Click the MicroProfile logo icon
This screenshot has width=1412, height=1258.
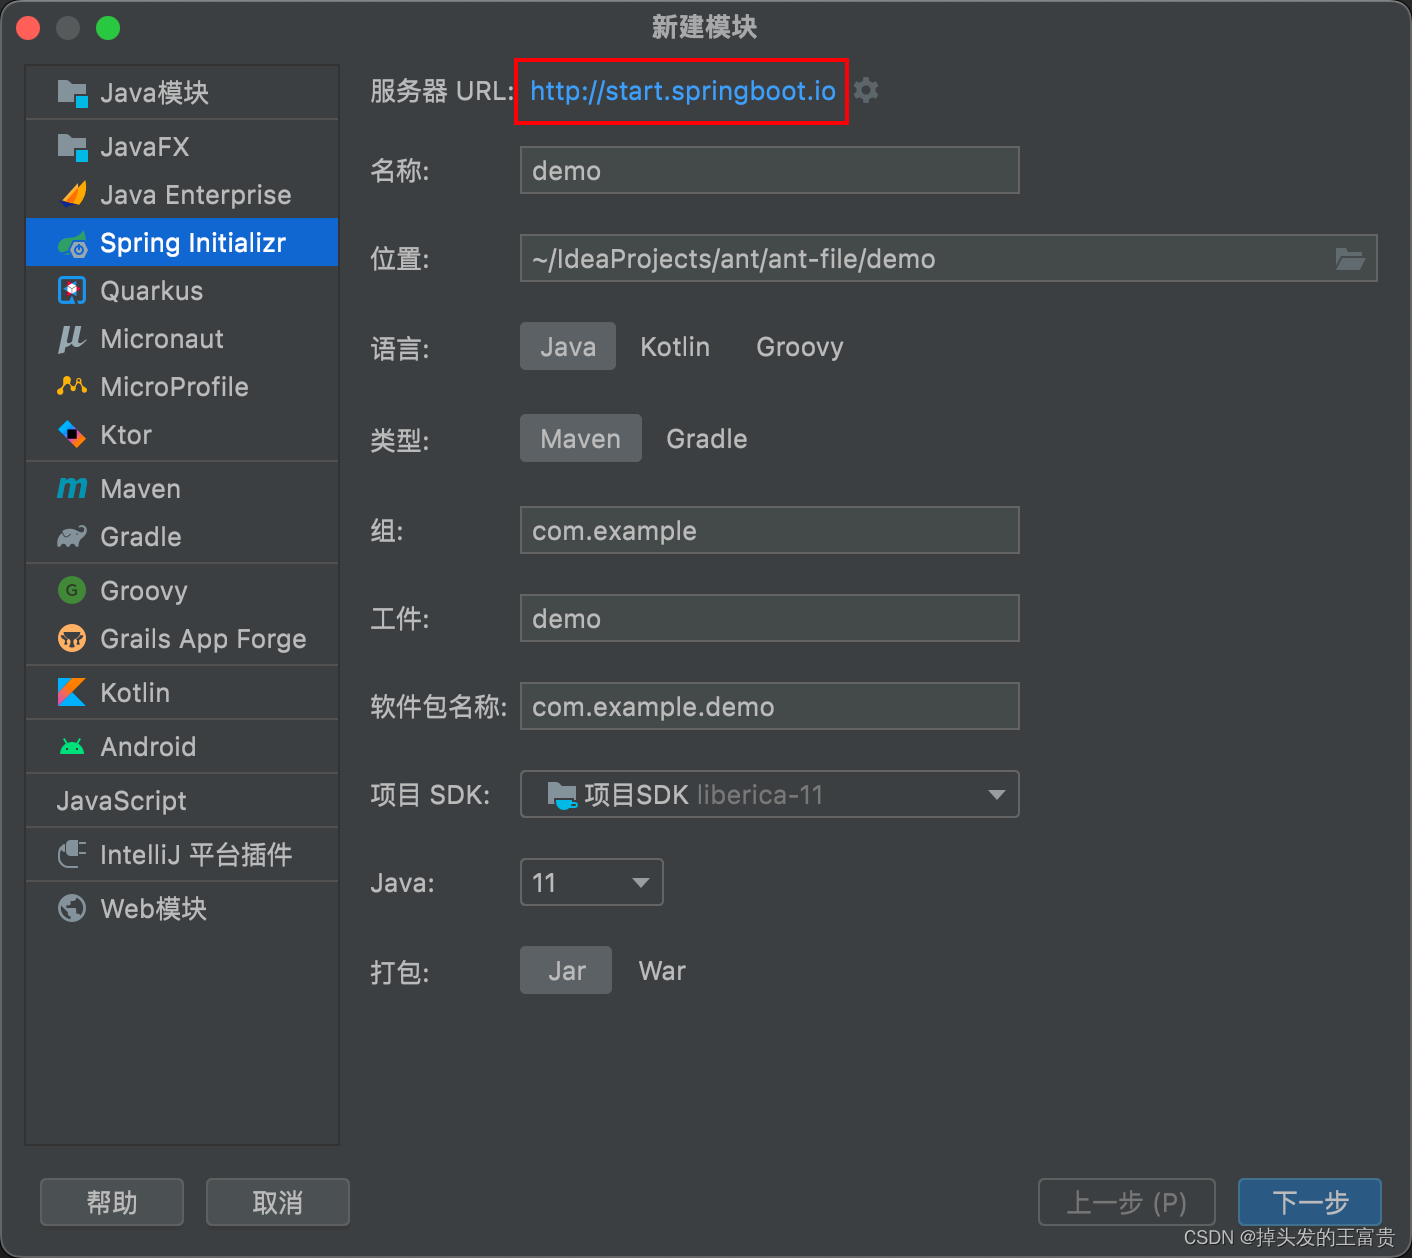72,386
